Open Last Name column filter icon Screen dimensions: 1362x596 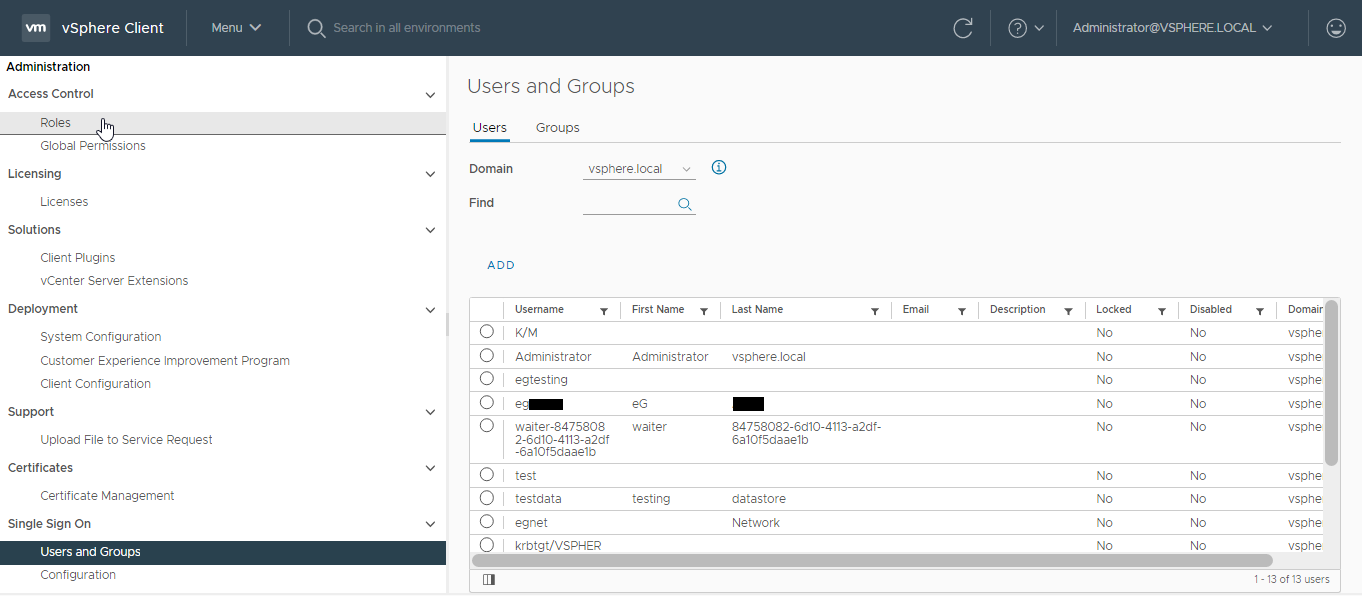[875, 311]
